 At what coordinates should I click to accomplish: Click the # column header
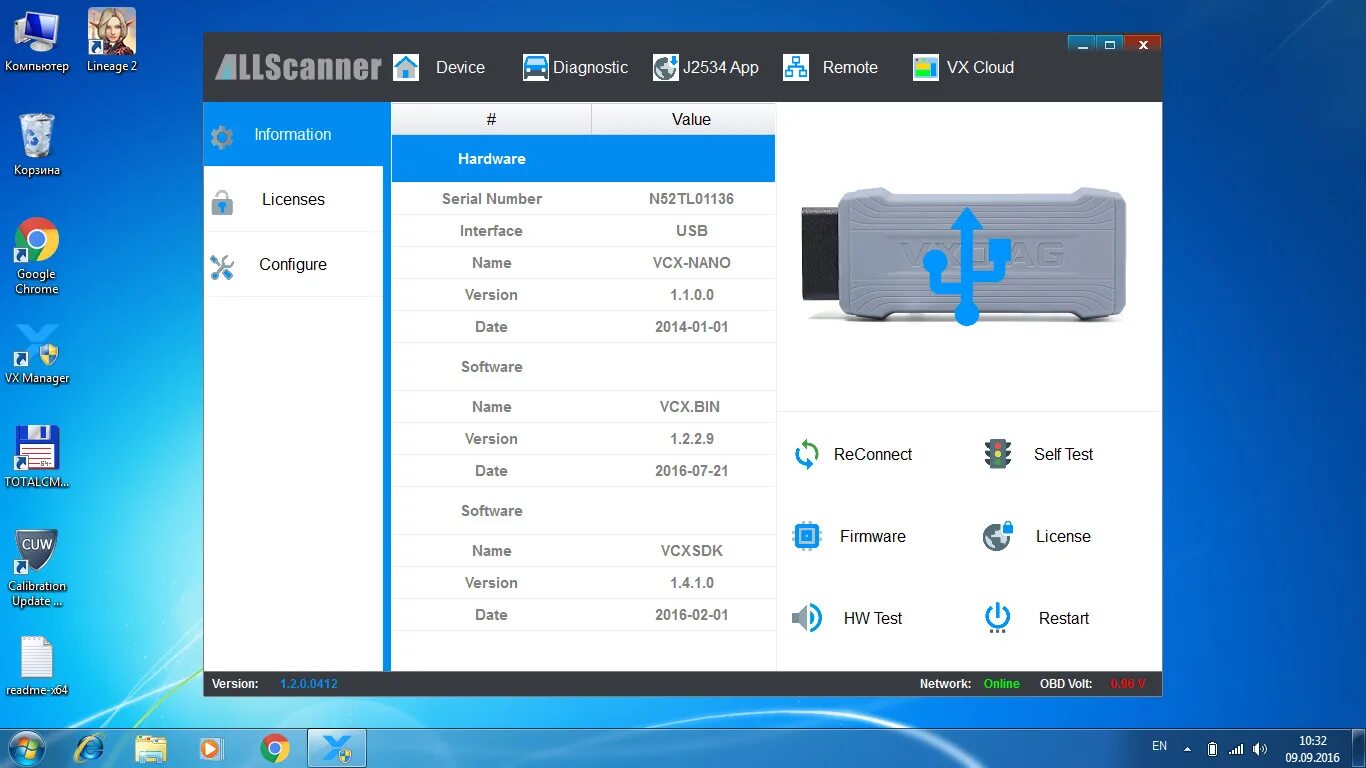pos(491,119)
